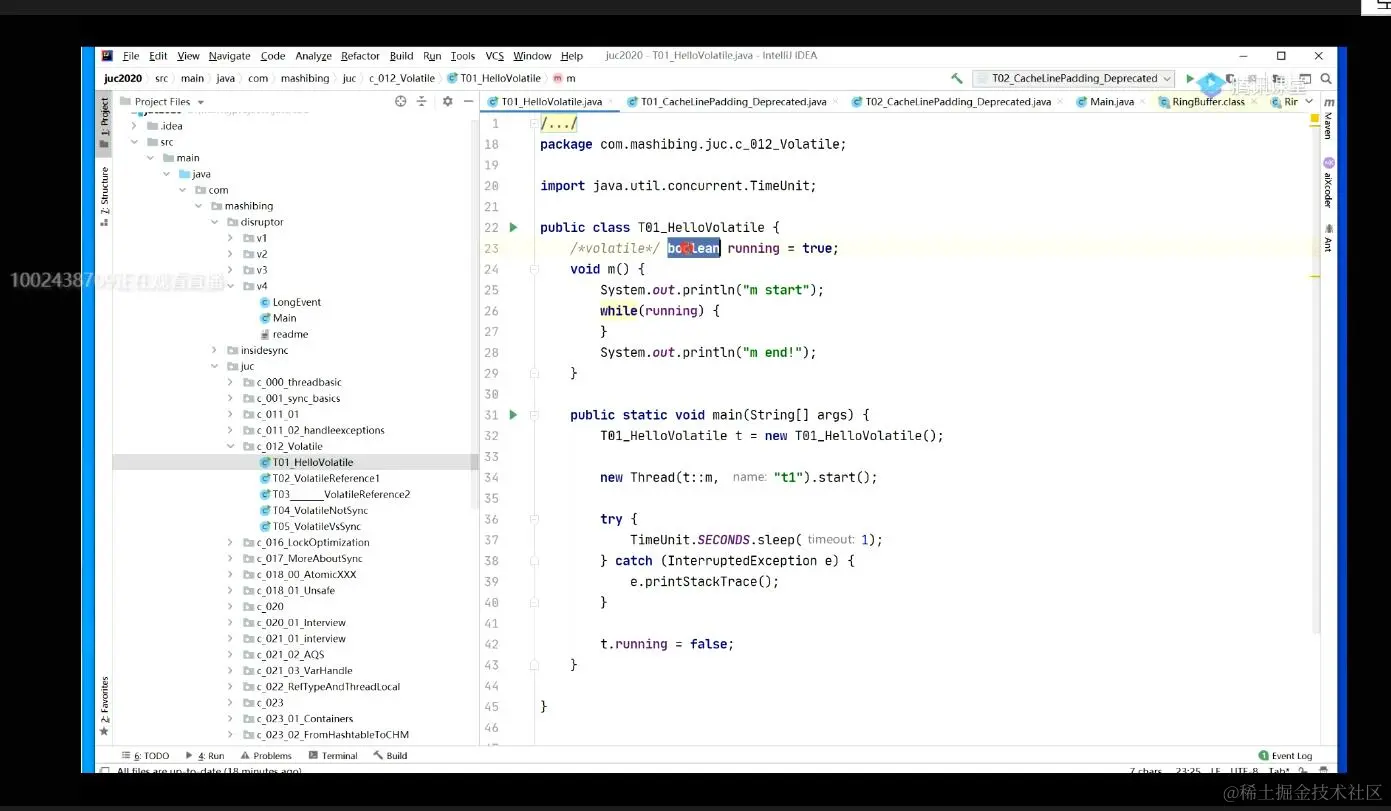
Task: Click the status bar tool windows toggle icon
Action: pos(104,771)
